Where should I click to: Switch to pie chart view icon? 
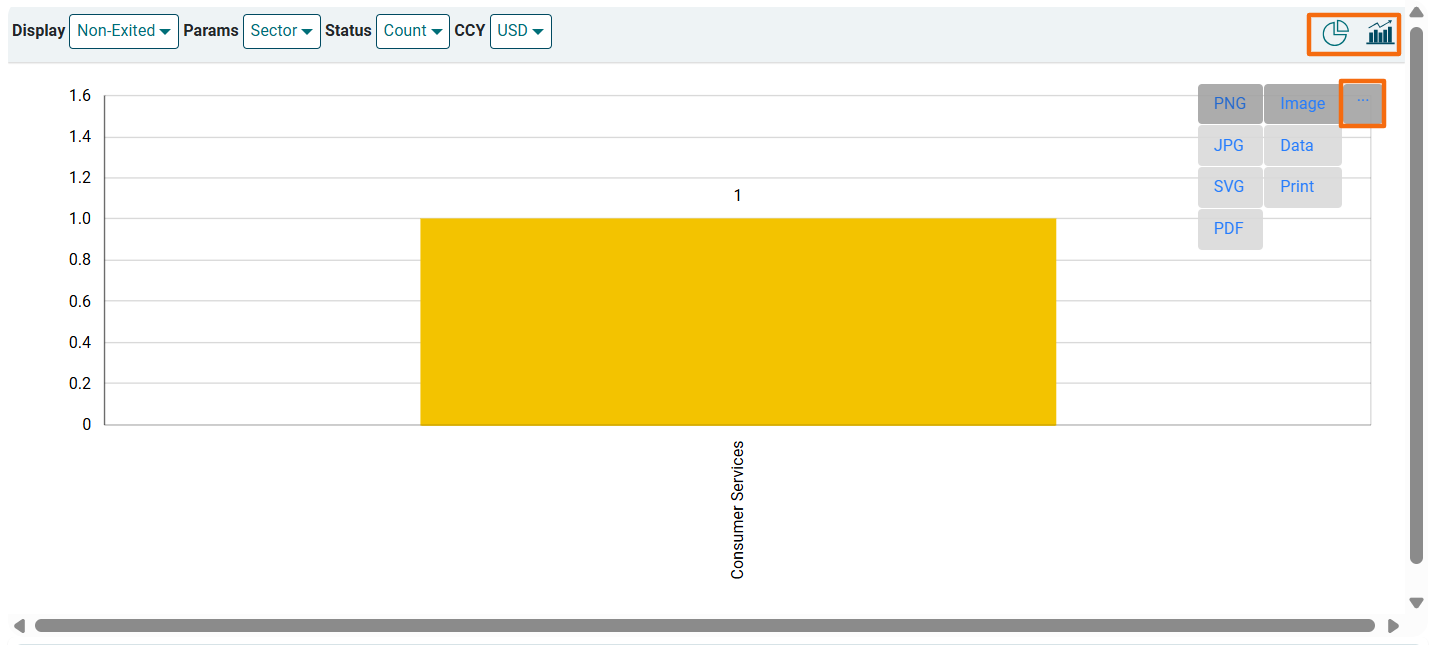[x=1335, y=33]
